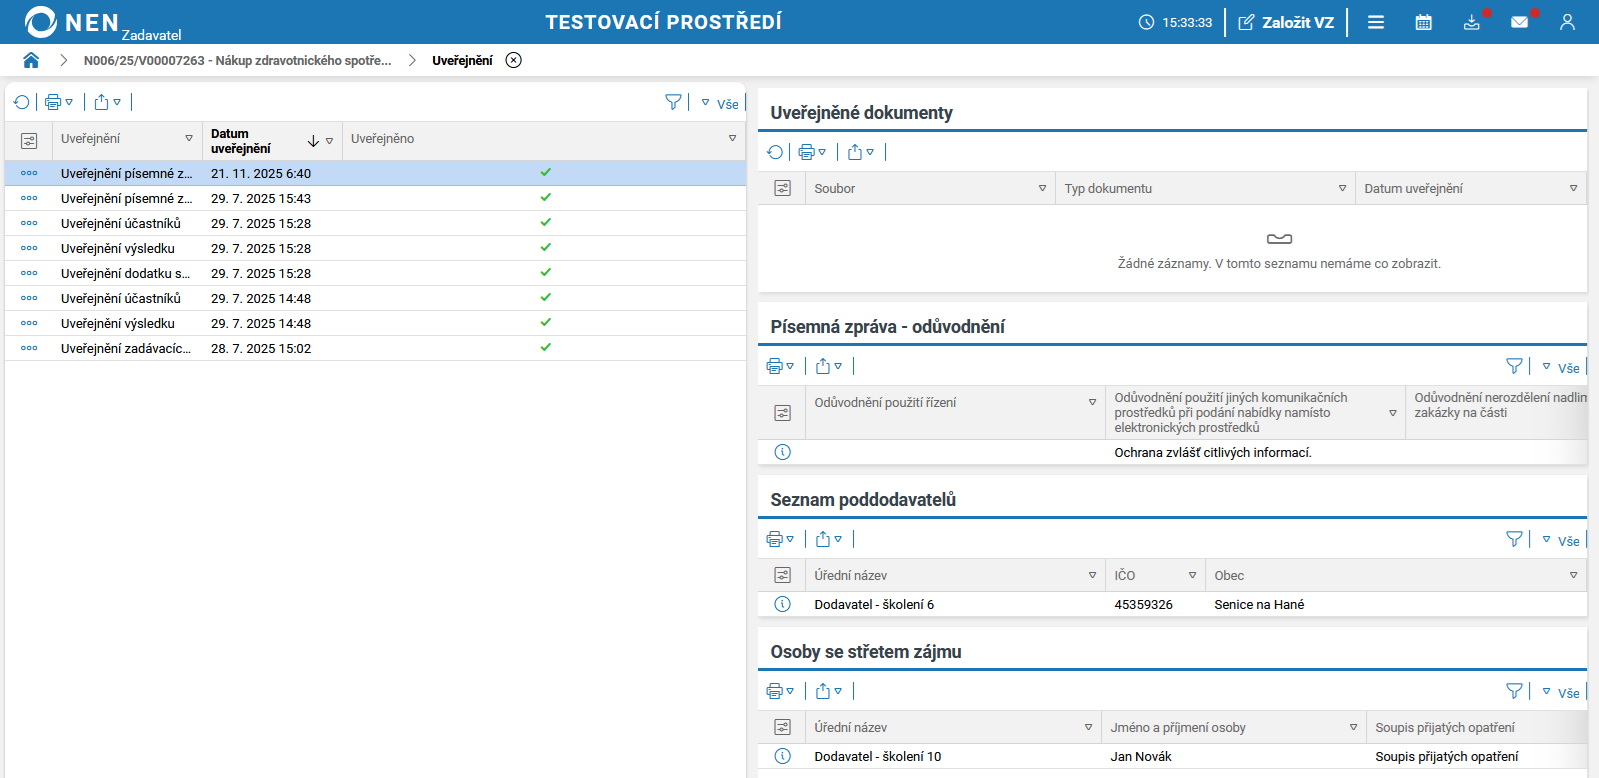Print Písemná zpráva - odůvodnění section

point(780,366)
